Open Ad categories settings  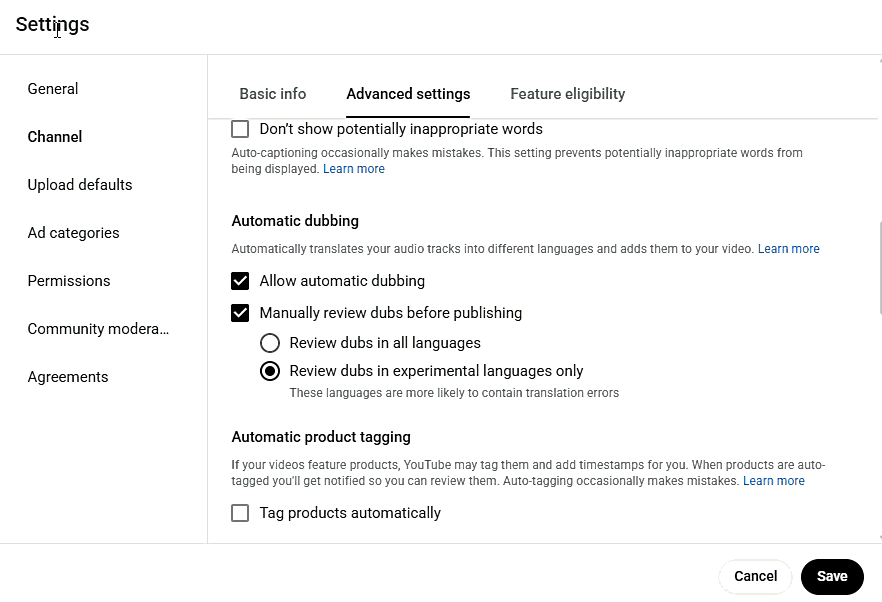coord(73,232)
